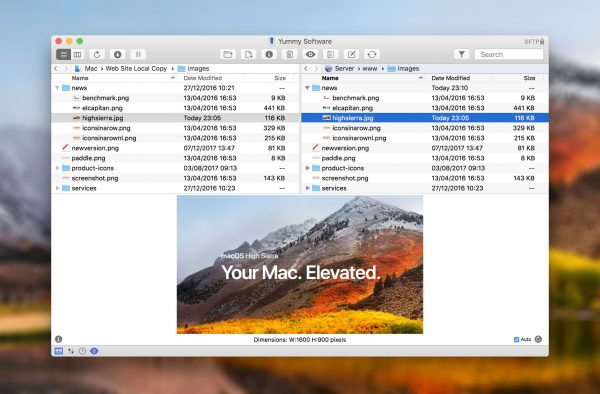The image size is (600, 394).
Task: Click the SFTP lock indicator
Action: tap(534, 41)
